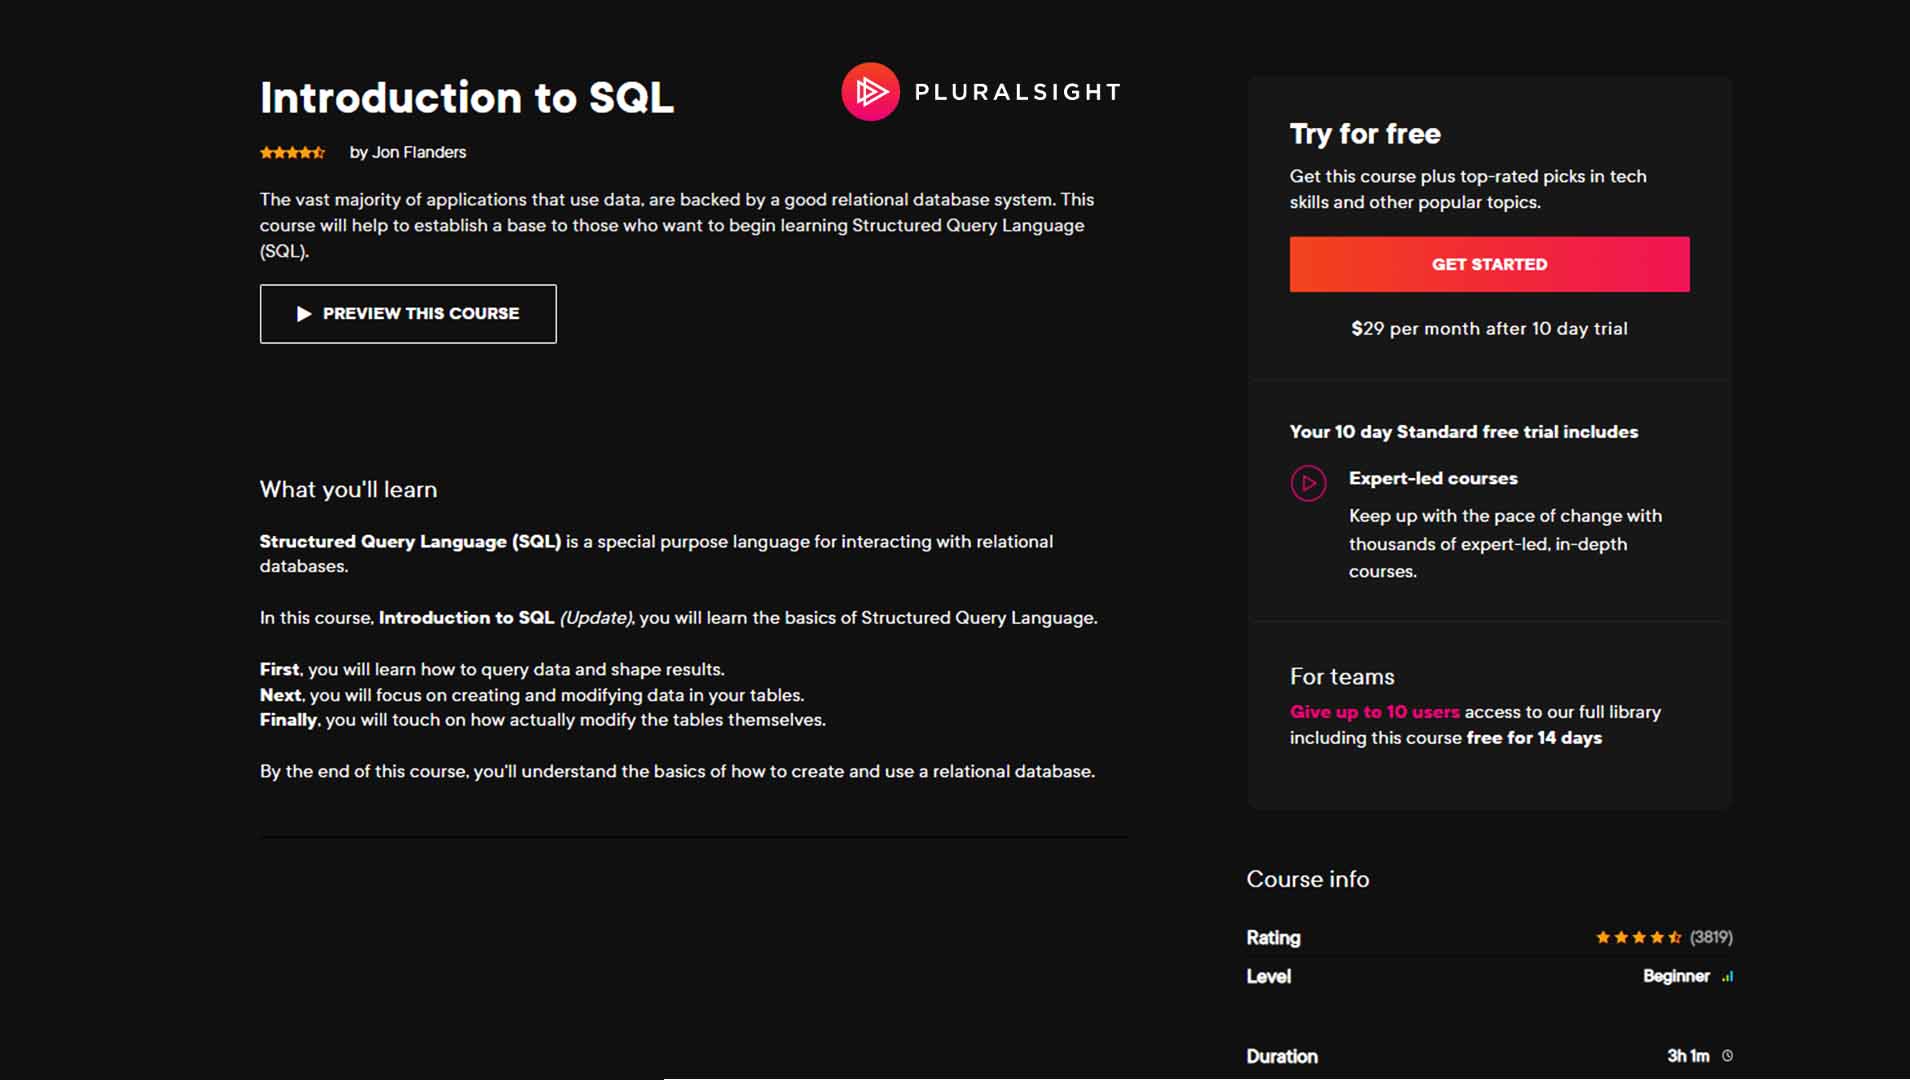This screenshot has width=1910, height=1080.
Task: Click the Pluralsight round logo icon
Action: 870,92
